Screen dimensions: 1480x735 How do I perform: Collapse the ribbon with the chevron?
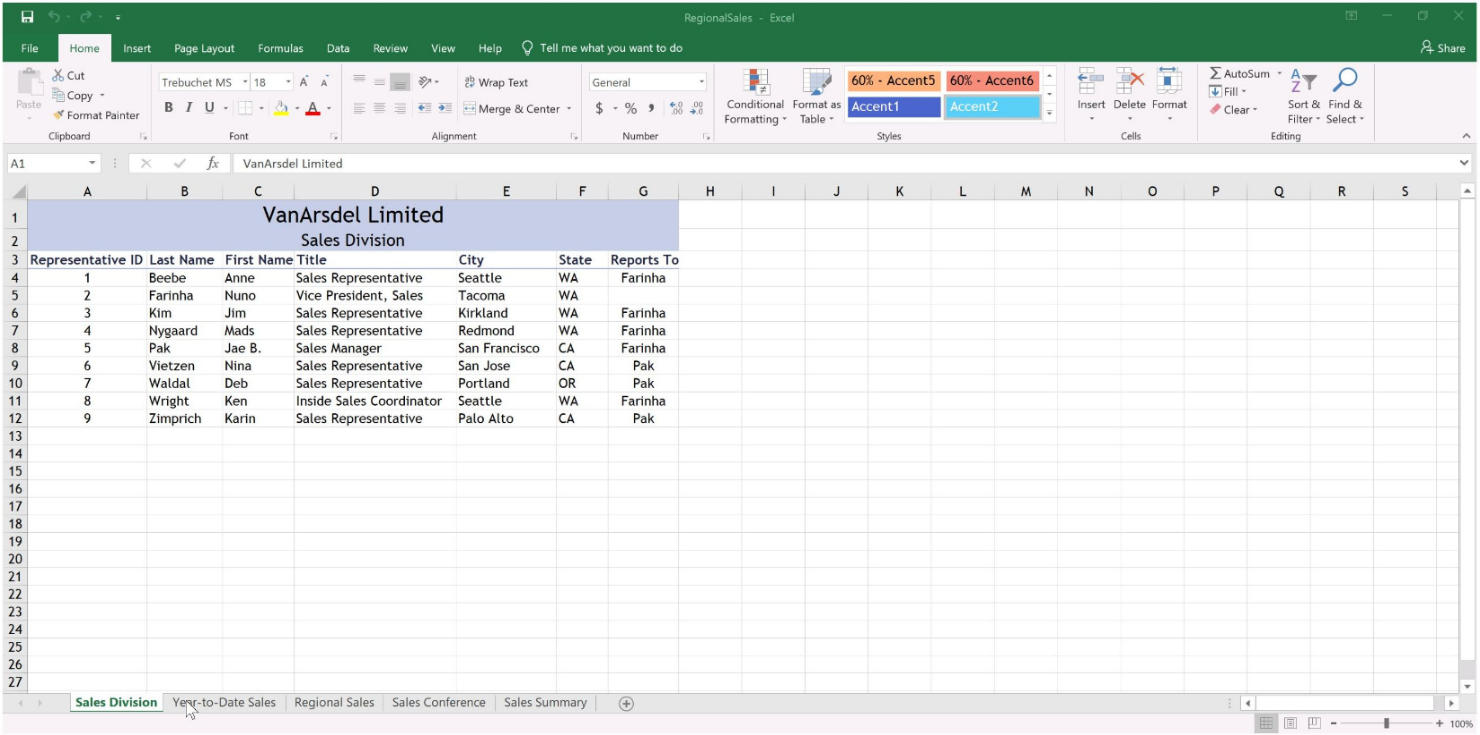(x=1467, y=136)
